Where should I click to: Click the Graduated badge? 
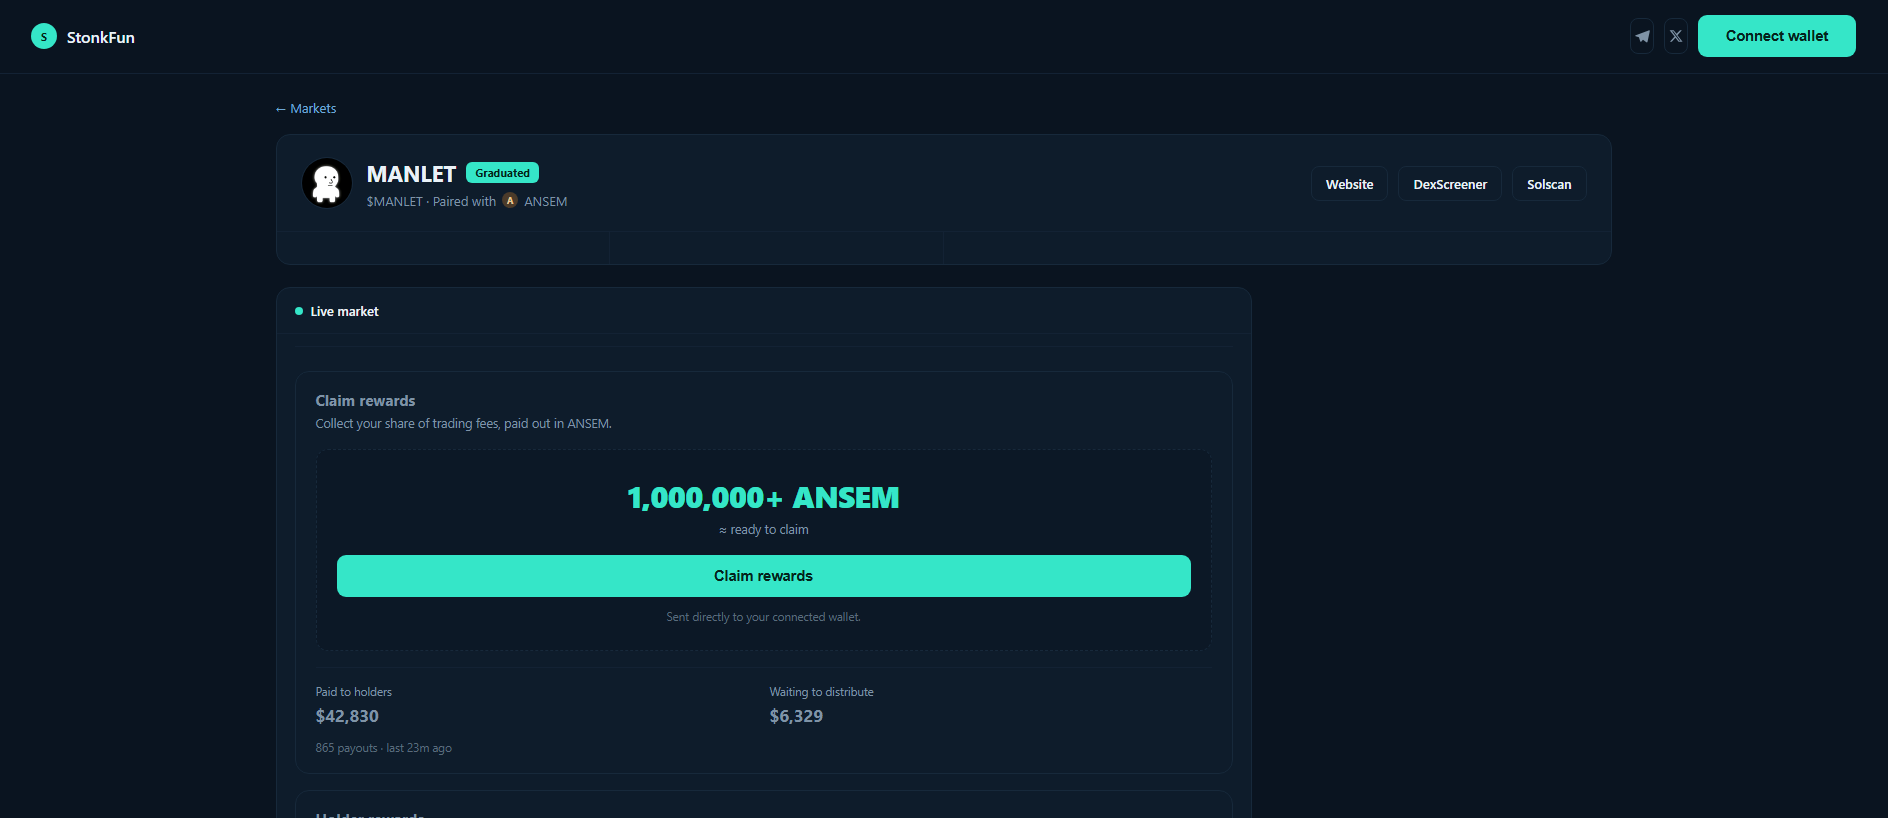pos(502,173)
